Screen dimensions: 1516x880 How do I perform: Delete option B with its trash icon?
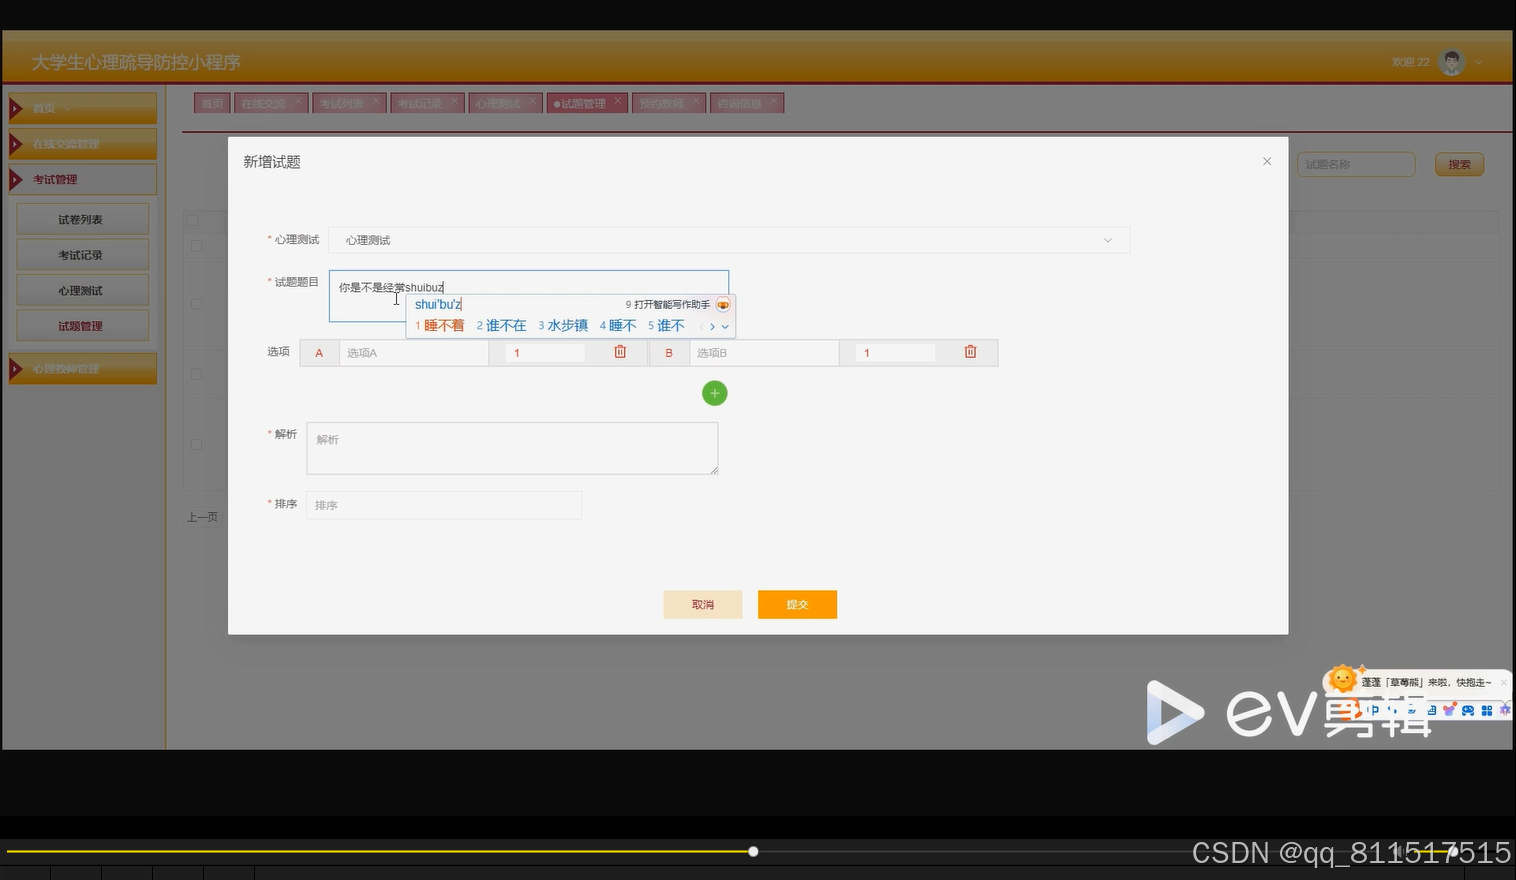pyautogui.click(x=970, y=352)
